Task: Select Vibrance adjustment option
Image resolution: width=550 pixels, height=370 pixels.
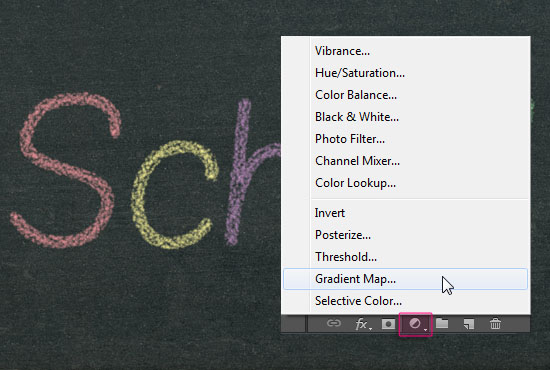Action: tap(405, 51)
